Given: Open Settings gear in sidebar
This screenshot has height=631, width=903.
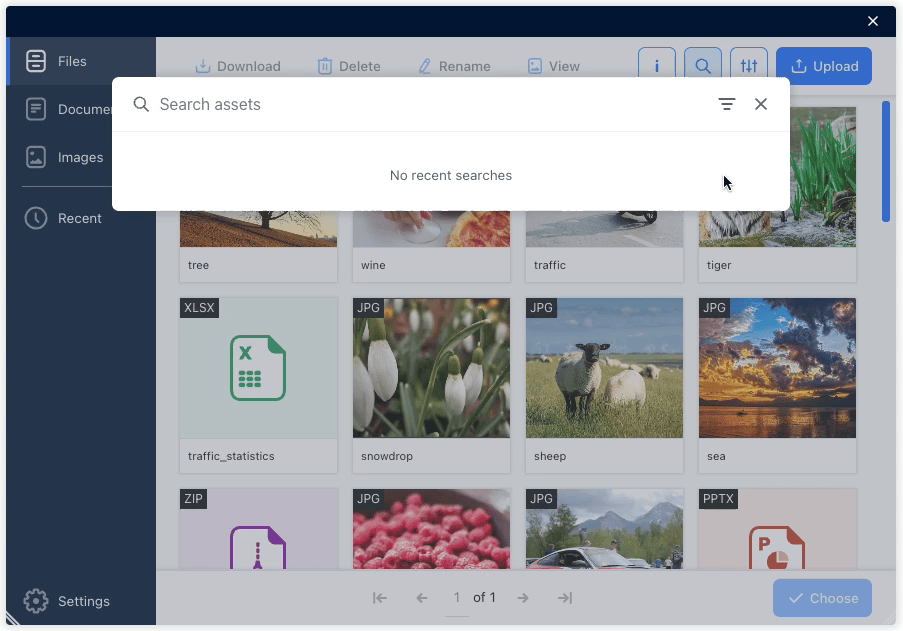Looking at the screenshot, I should [x=36, y=600].
